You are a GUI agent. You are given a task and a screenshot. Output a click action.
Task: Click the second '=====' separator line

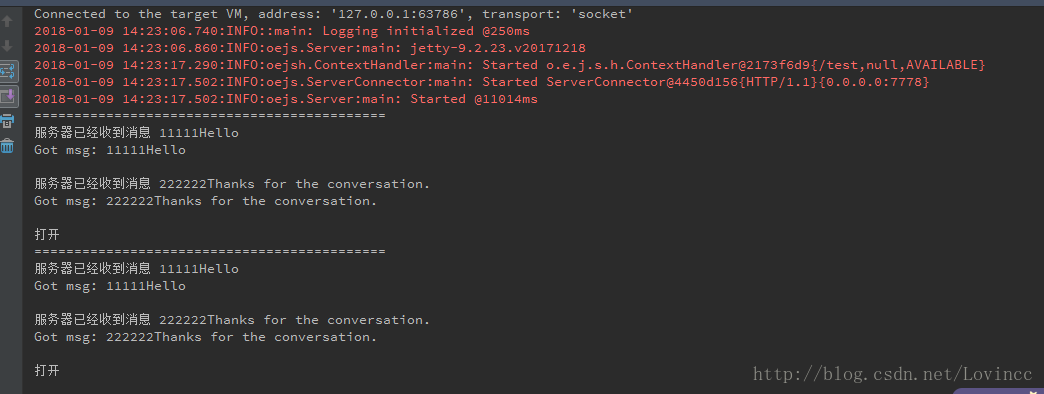pyautogui.click(x=210, y=252)
